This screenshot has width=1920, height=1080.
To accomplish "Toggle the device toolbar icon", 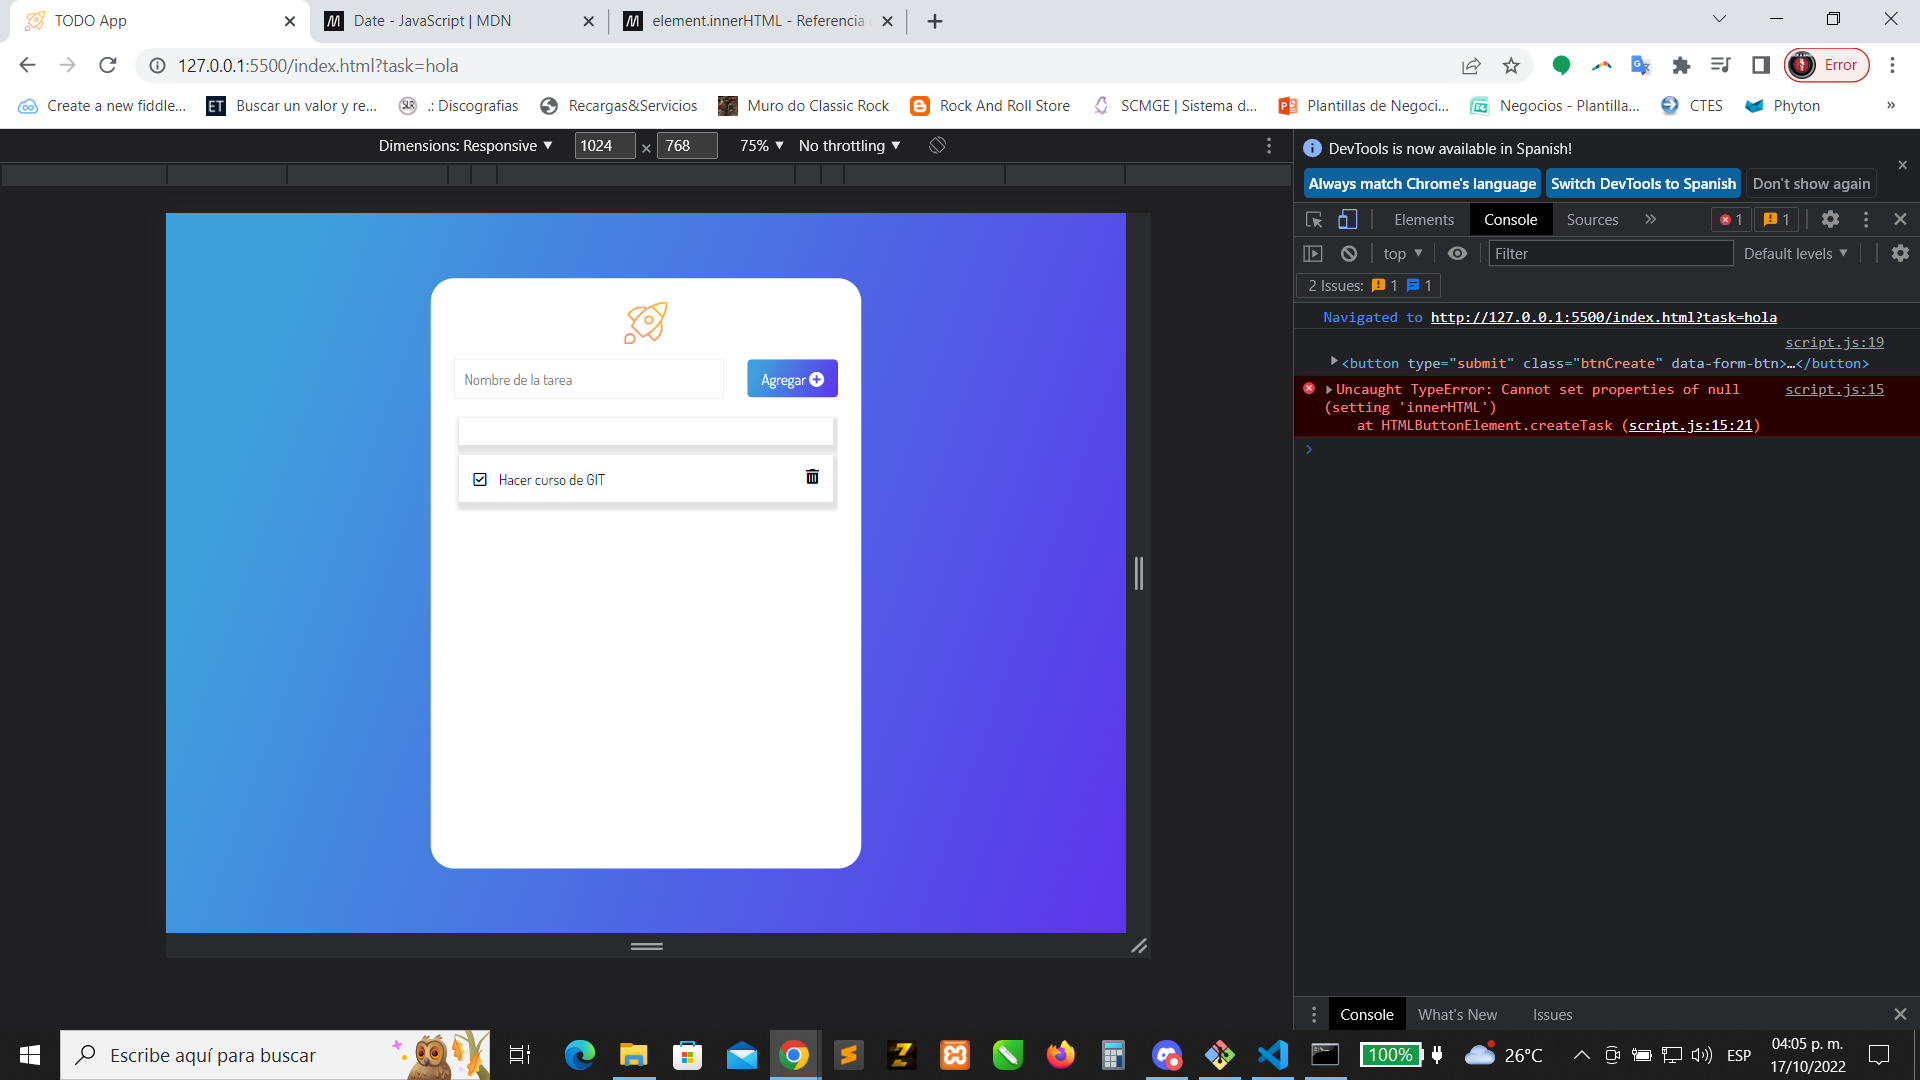I will point(1348,220).
